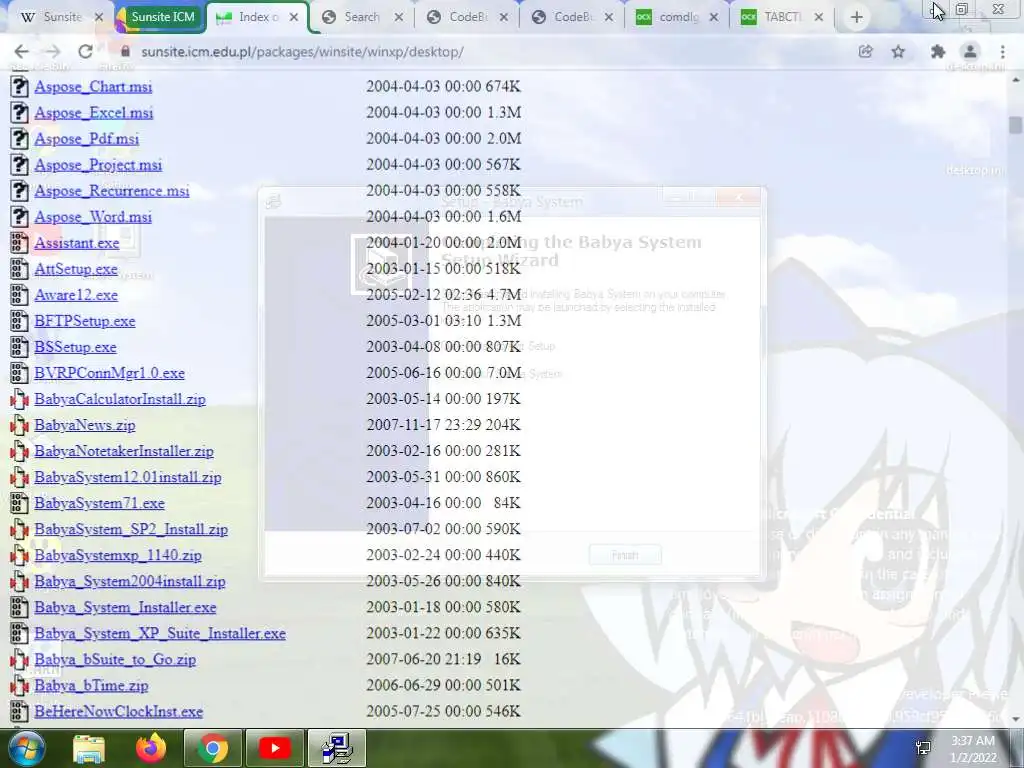This screenshot has width=1024, height=768.
Task: Switch to Chrome in the taskbar
Action: click(212, 748)
